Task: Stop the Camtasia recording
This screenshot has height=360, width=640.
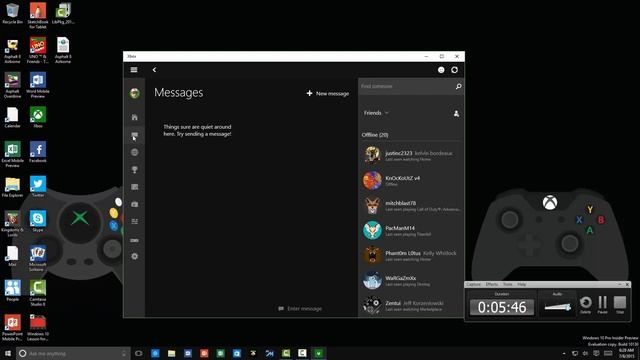Action: tap(620, 304)
